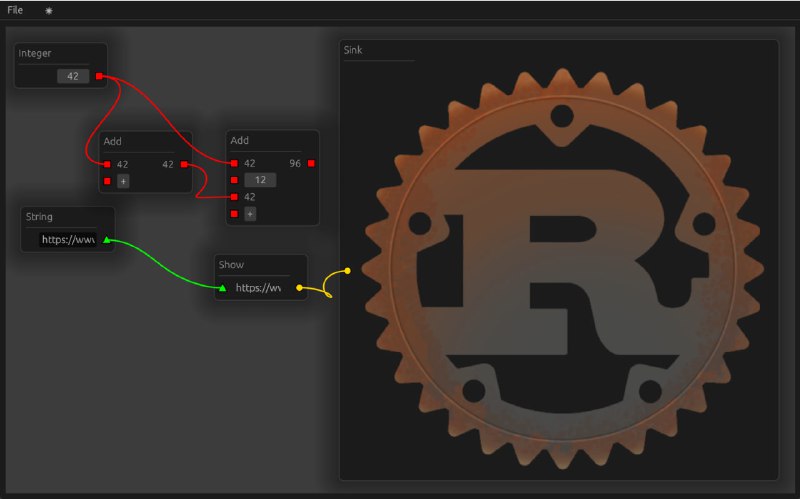Click the first Add node's 42 output value
This screenshot has width=800, height=499.
pos(168,164)
